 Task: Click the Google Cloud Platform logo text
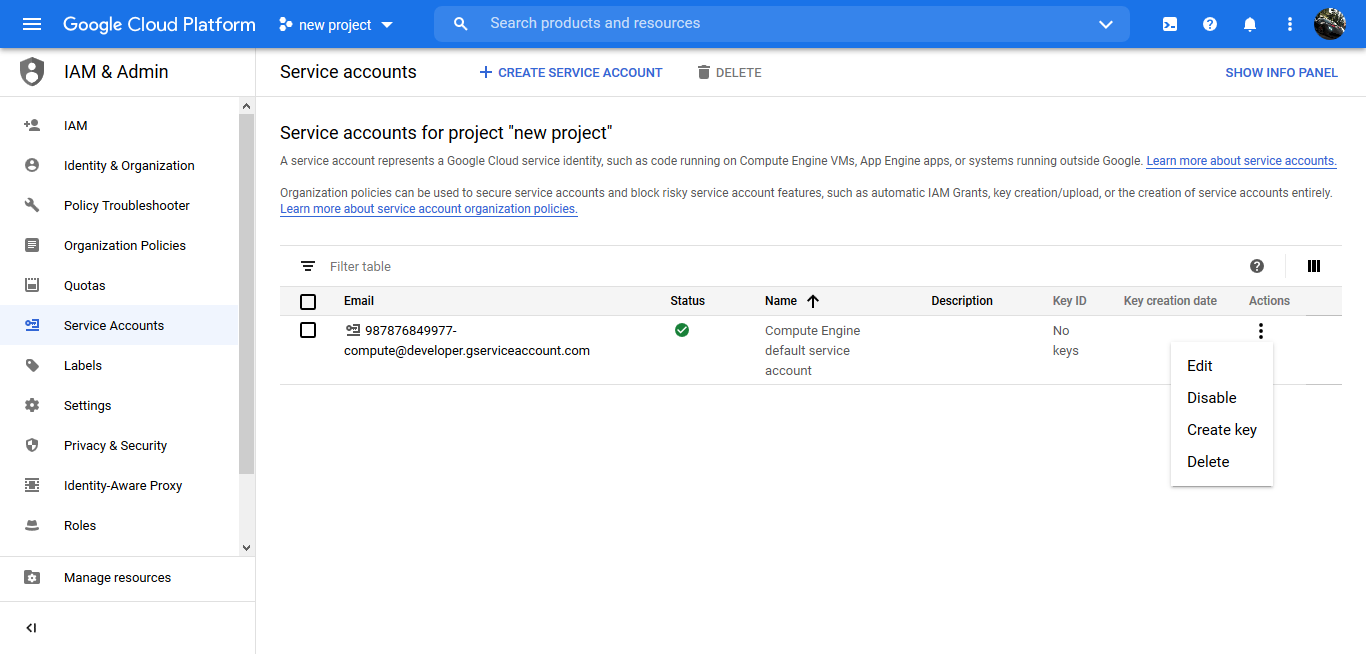[159, 24]
